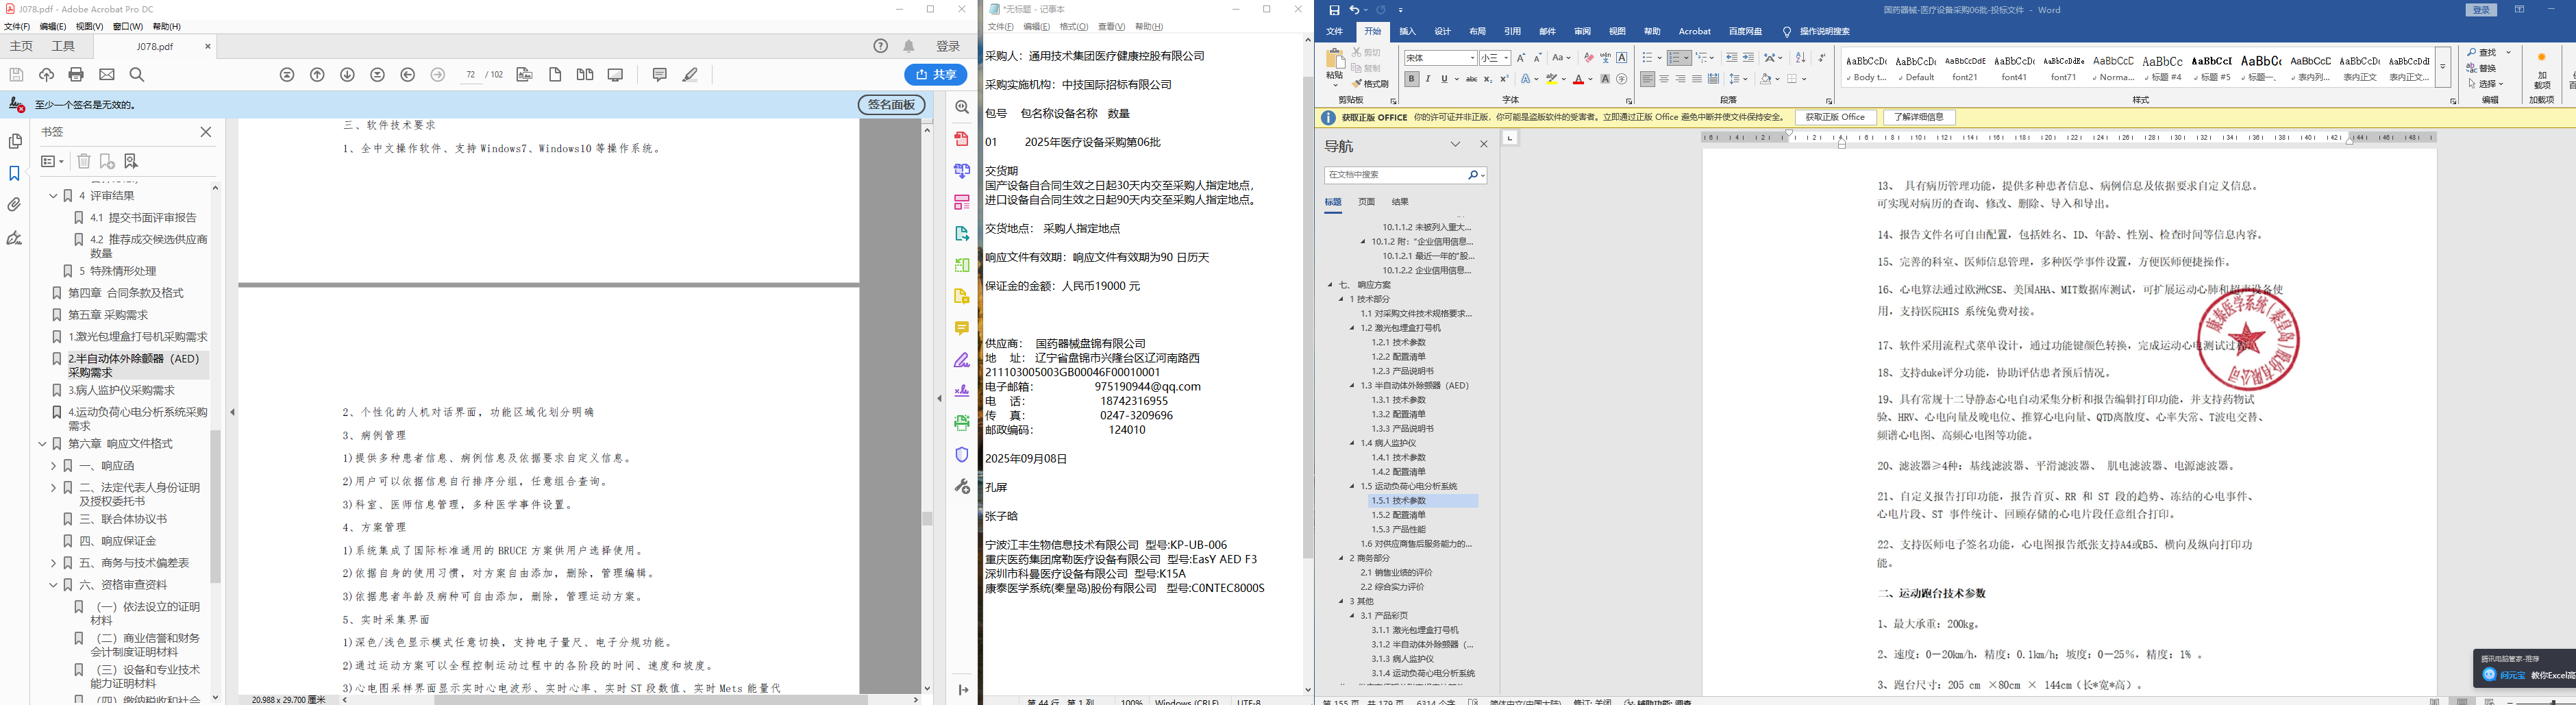Open Acrobat signatures panel in left sidebar
Image resolution: width=2576 pixels, height=705 pixels.
click(15, 238)
